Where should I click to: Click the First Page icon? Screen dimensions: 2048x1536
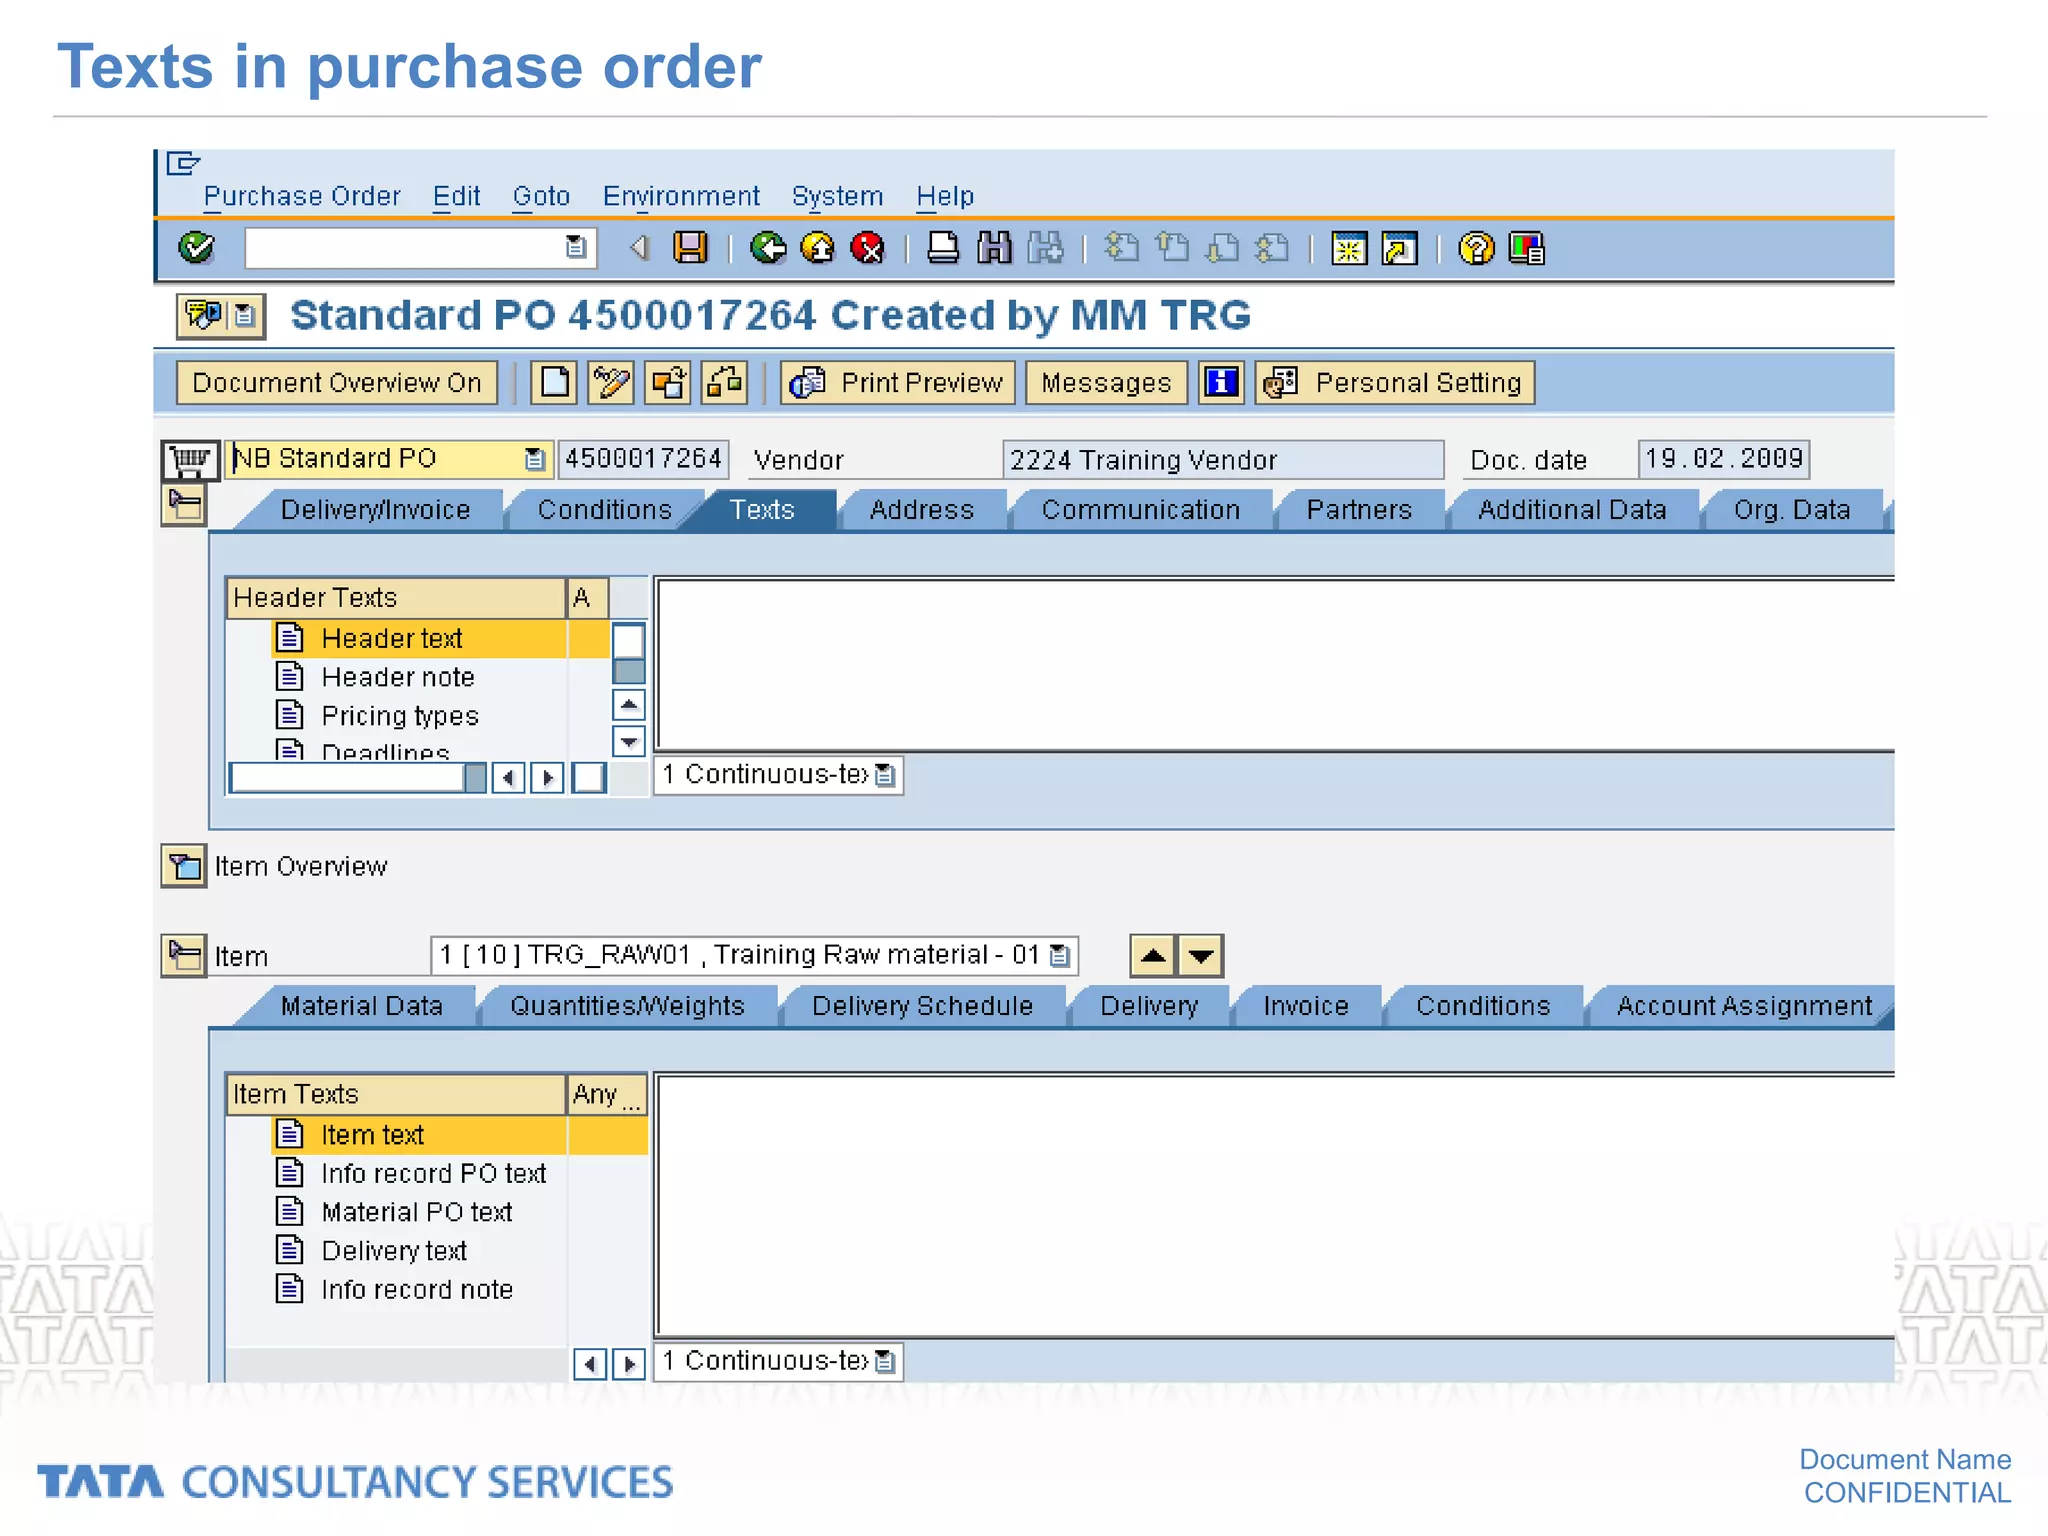coord(1122,248)
